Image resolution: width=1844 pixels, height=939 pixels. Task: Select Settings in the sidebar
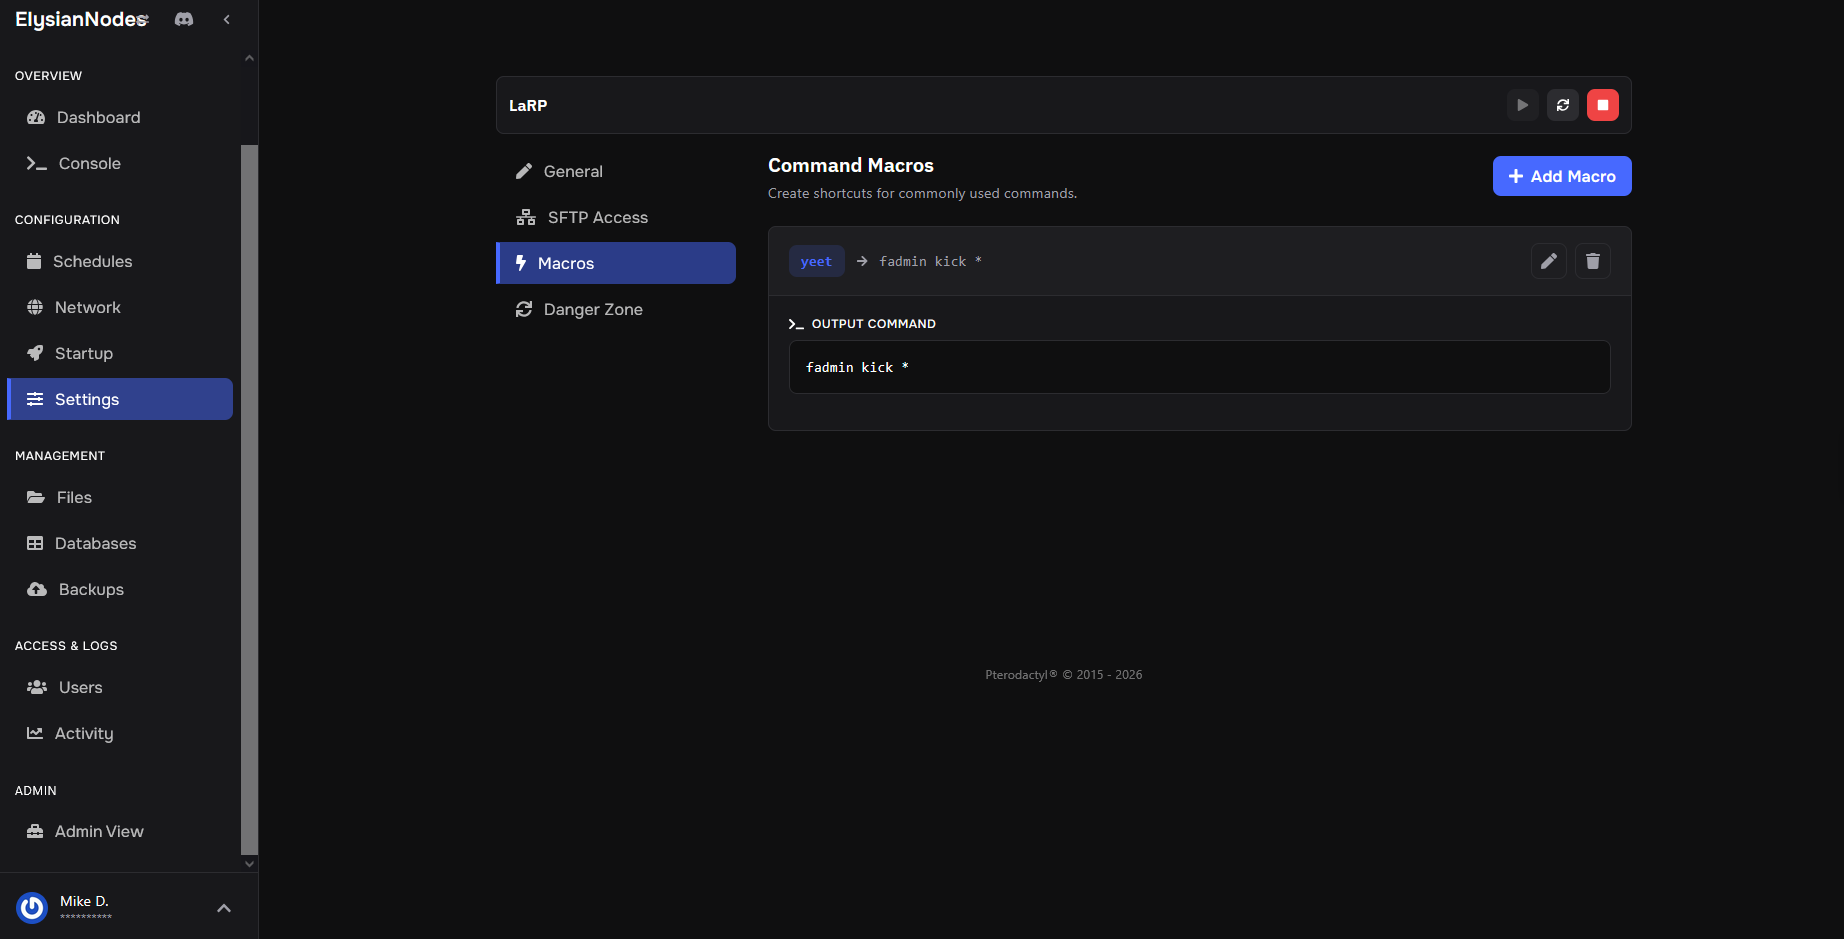click(x=120, y=399)
